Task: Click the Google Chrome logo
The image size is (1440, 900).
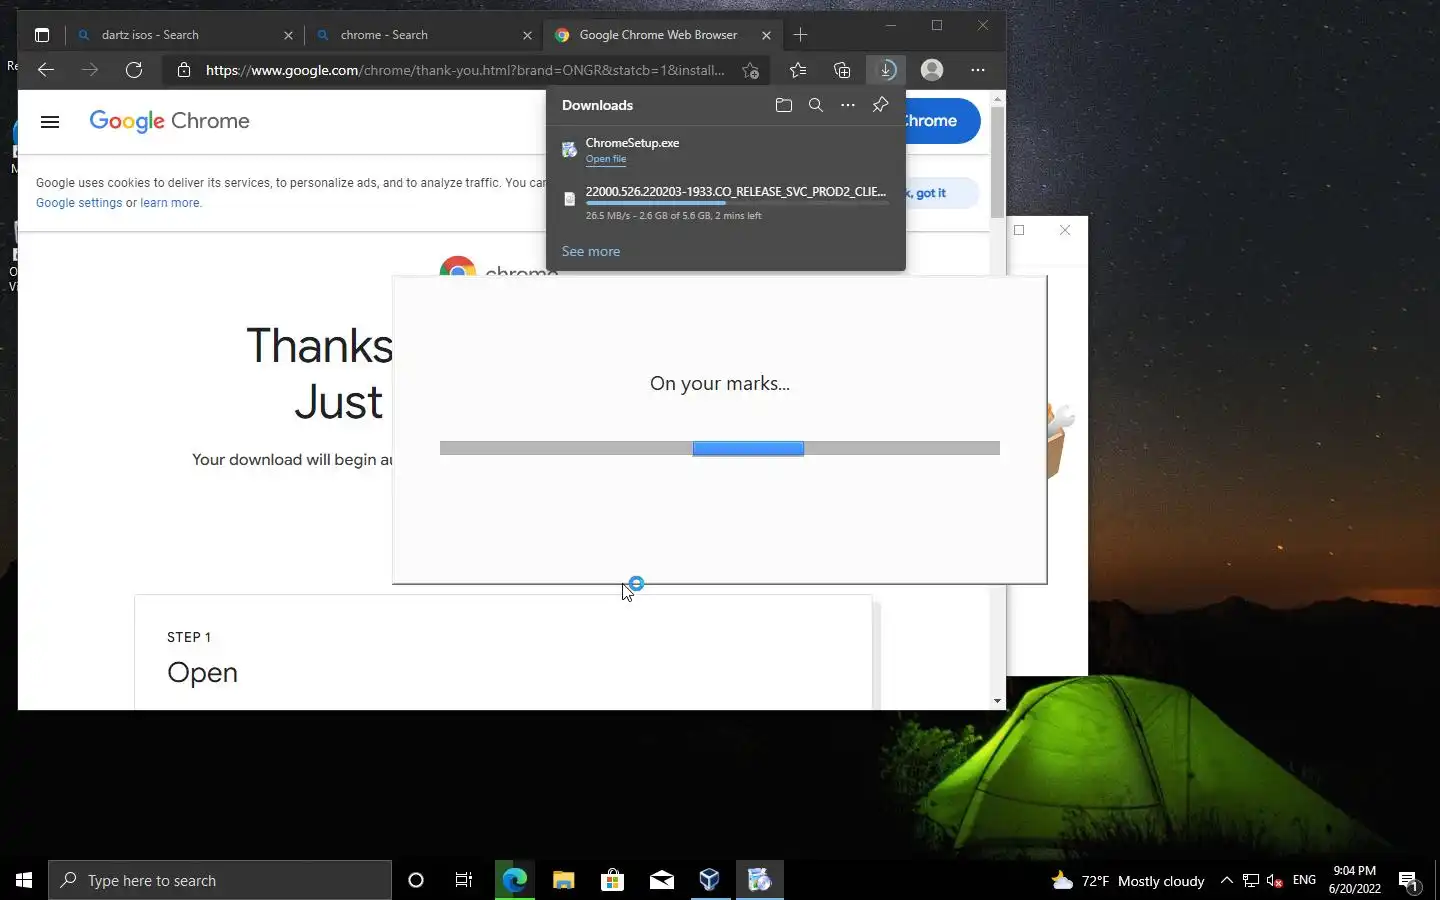Action: [x=170, y=121]
